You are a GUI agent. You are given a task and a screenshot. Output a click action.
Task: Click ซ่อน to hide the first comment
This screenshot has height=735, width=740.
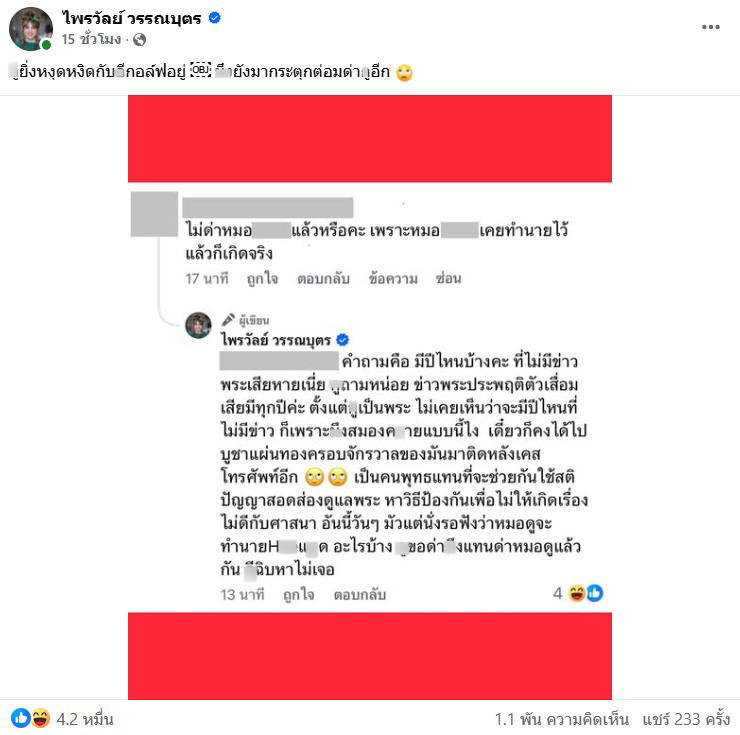click(x=448, y=279)
